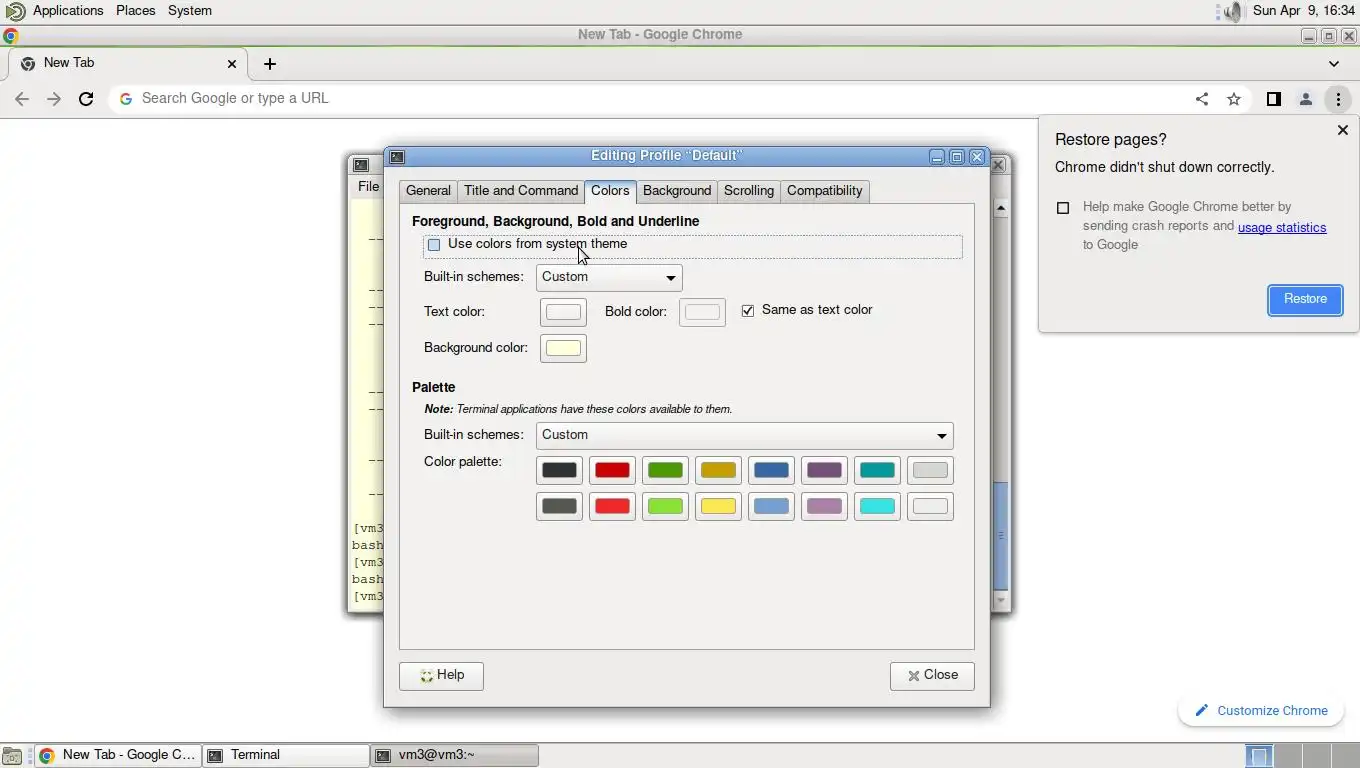Switch to Terminal taskbar item
Viewport: 1360px width, 768px height.
click(x=286, y=756)
